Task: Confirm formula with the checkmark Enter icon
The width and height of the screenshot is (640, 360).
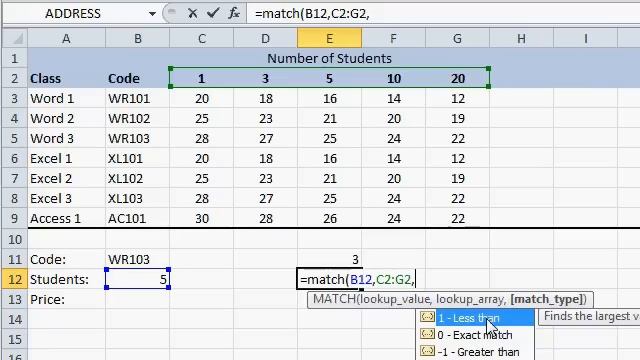Action: (213, 13)
